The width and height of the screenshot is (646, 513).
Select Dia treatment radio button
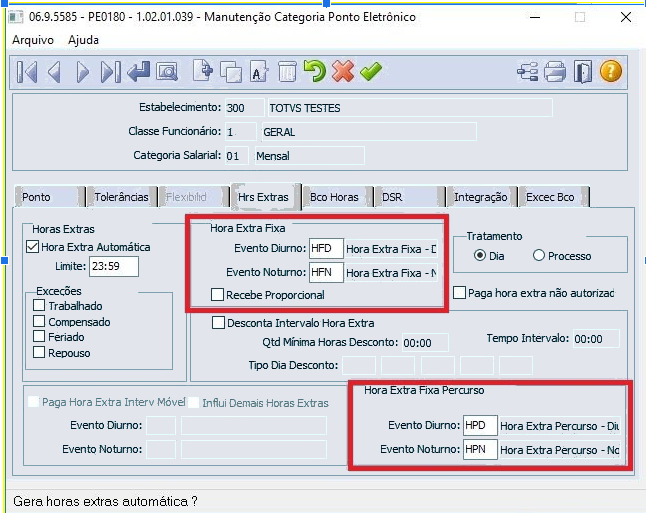click(x=480, y=255)
